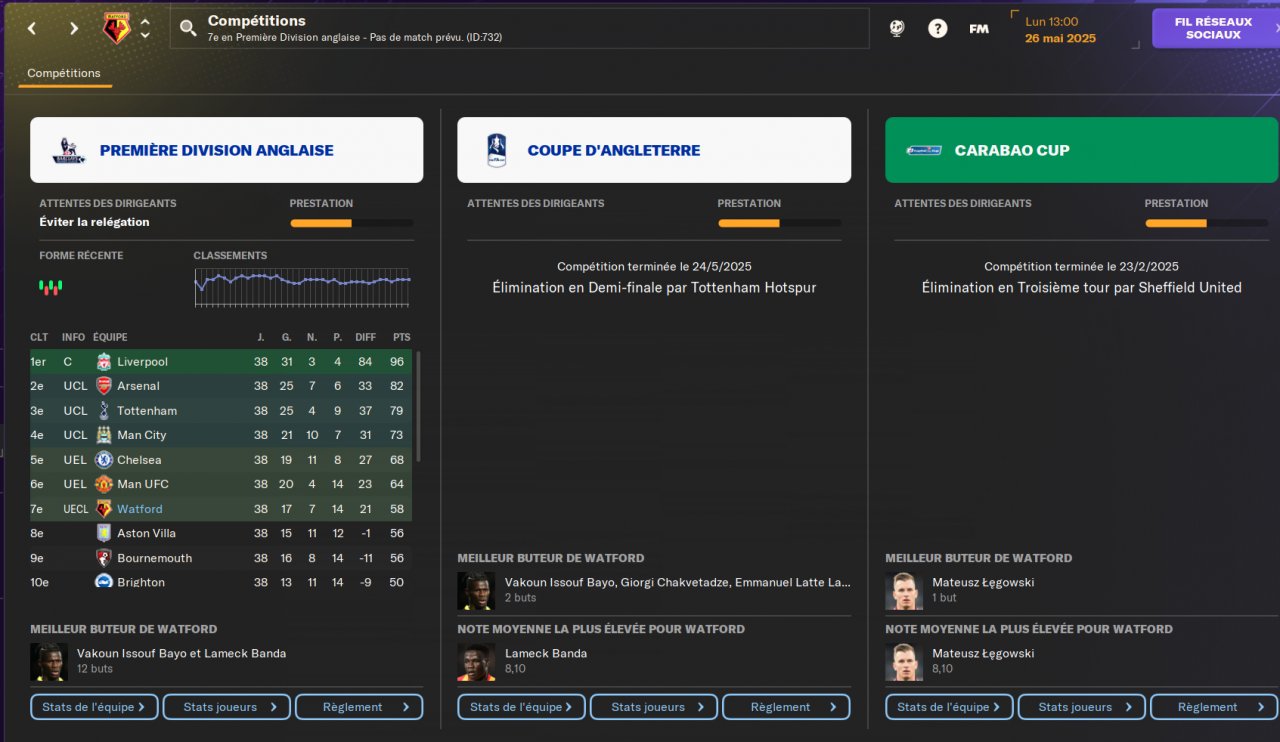Go back with the left arrow
Image resolution: width=1280 pixels, height=742 pixels.
(32, 28)
